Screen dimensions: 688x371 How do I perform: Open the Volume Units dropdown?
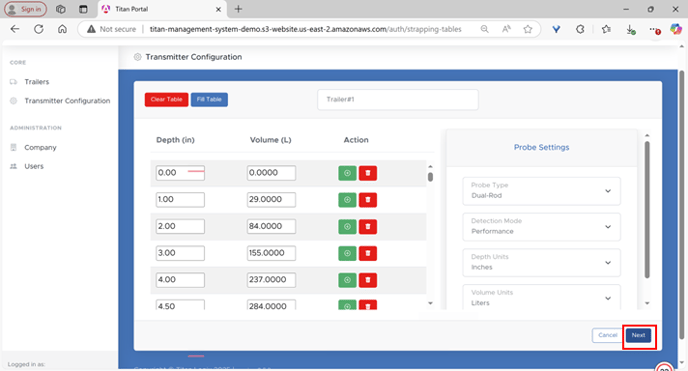(x=541, y=297)
